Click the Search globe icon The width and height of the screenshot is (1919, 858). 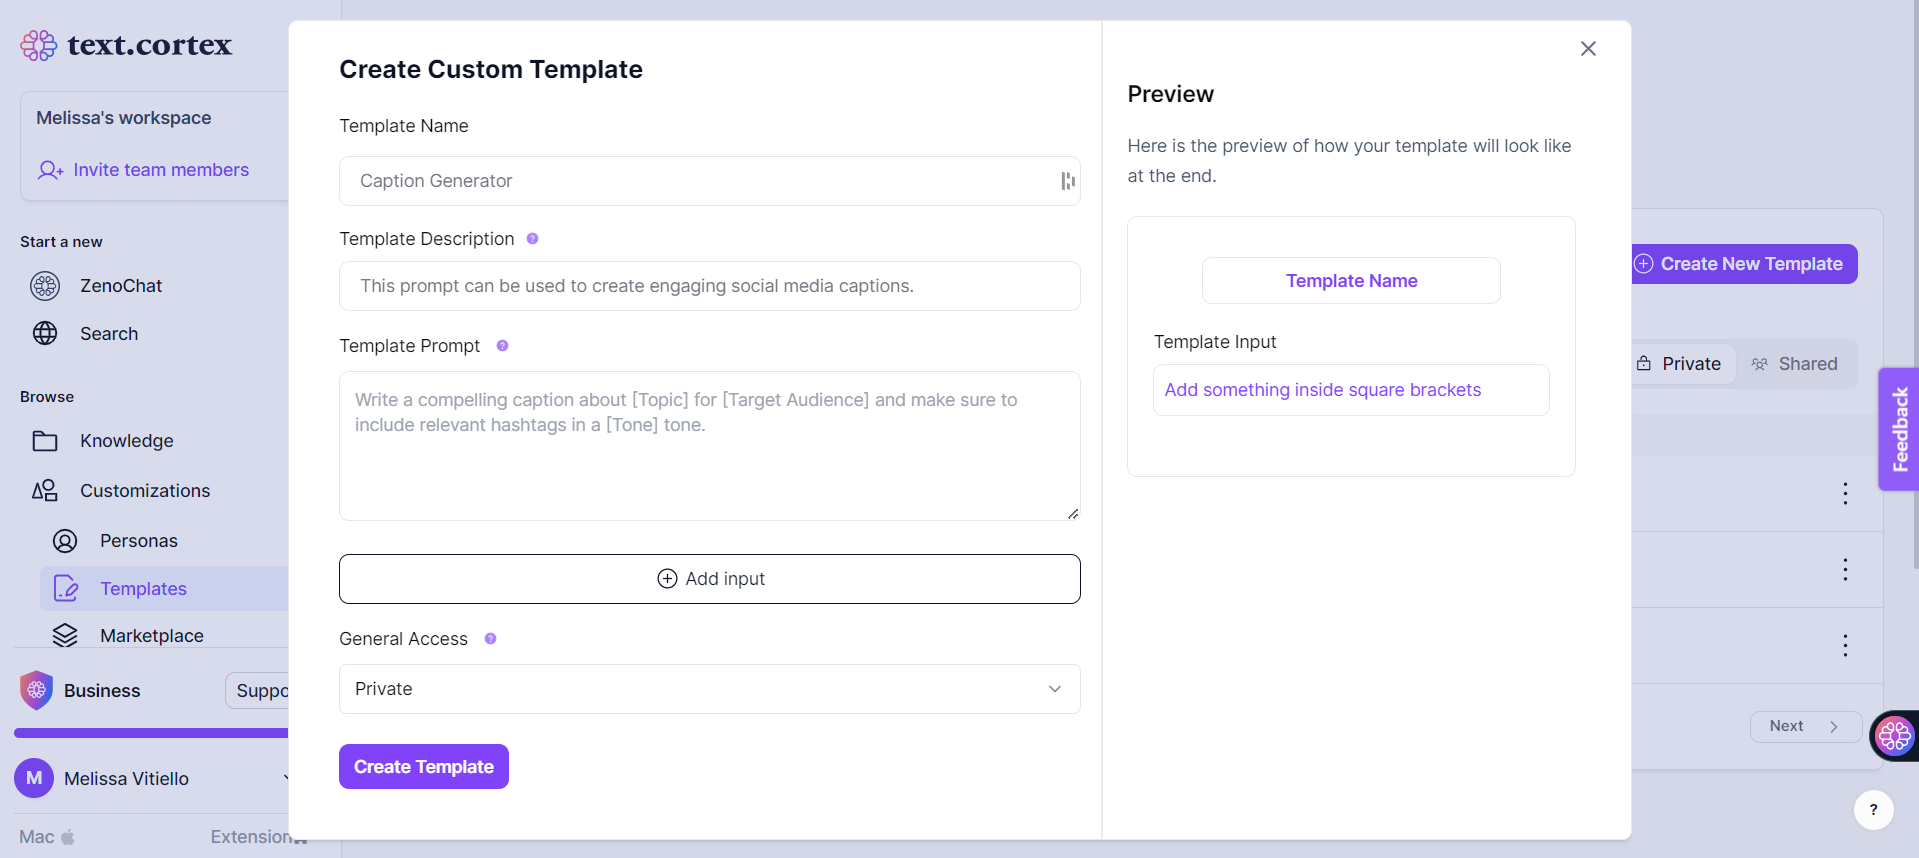[x=45, y=334]
